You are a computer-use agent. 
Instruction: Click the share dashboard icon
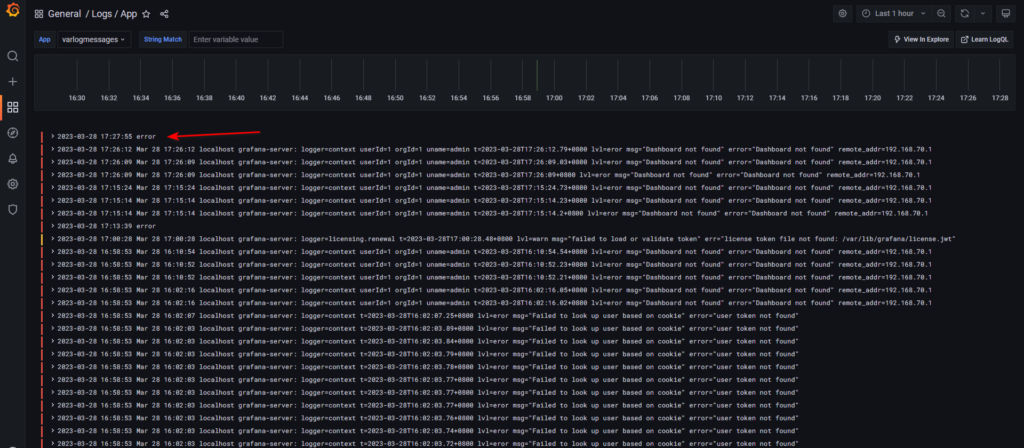tap(164, 15)
